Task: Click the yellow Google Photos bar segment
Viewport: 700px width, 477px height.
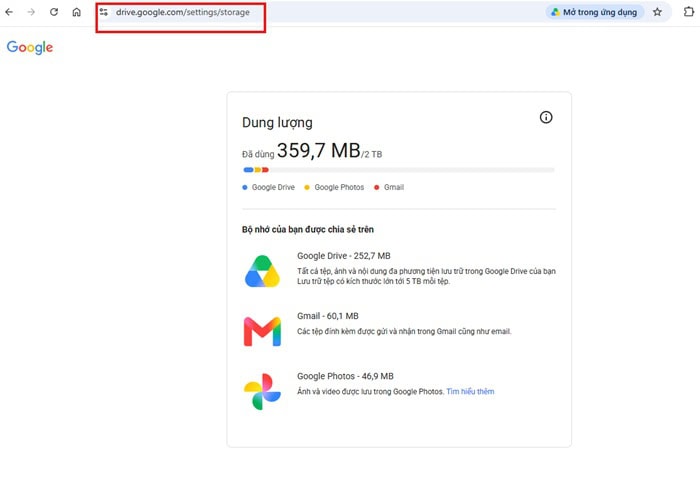Action: 258,170
